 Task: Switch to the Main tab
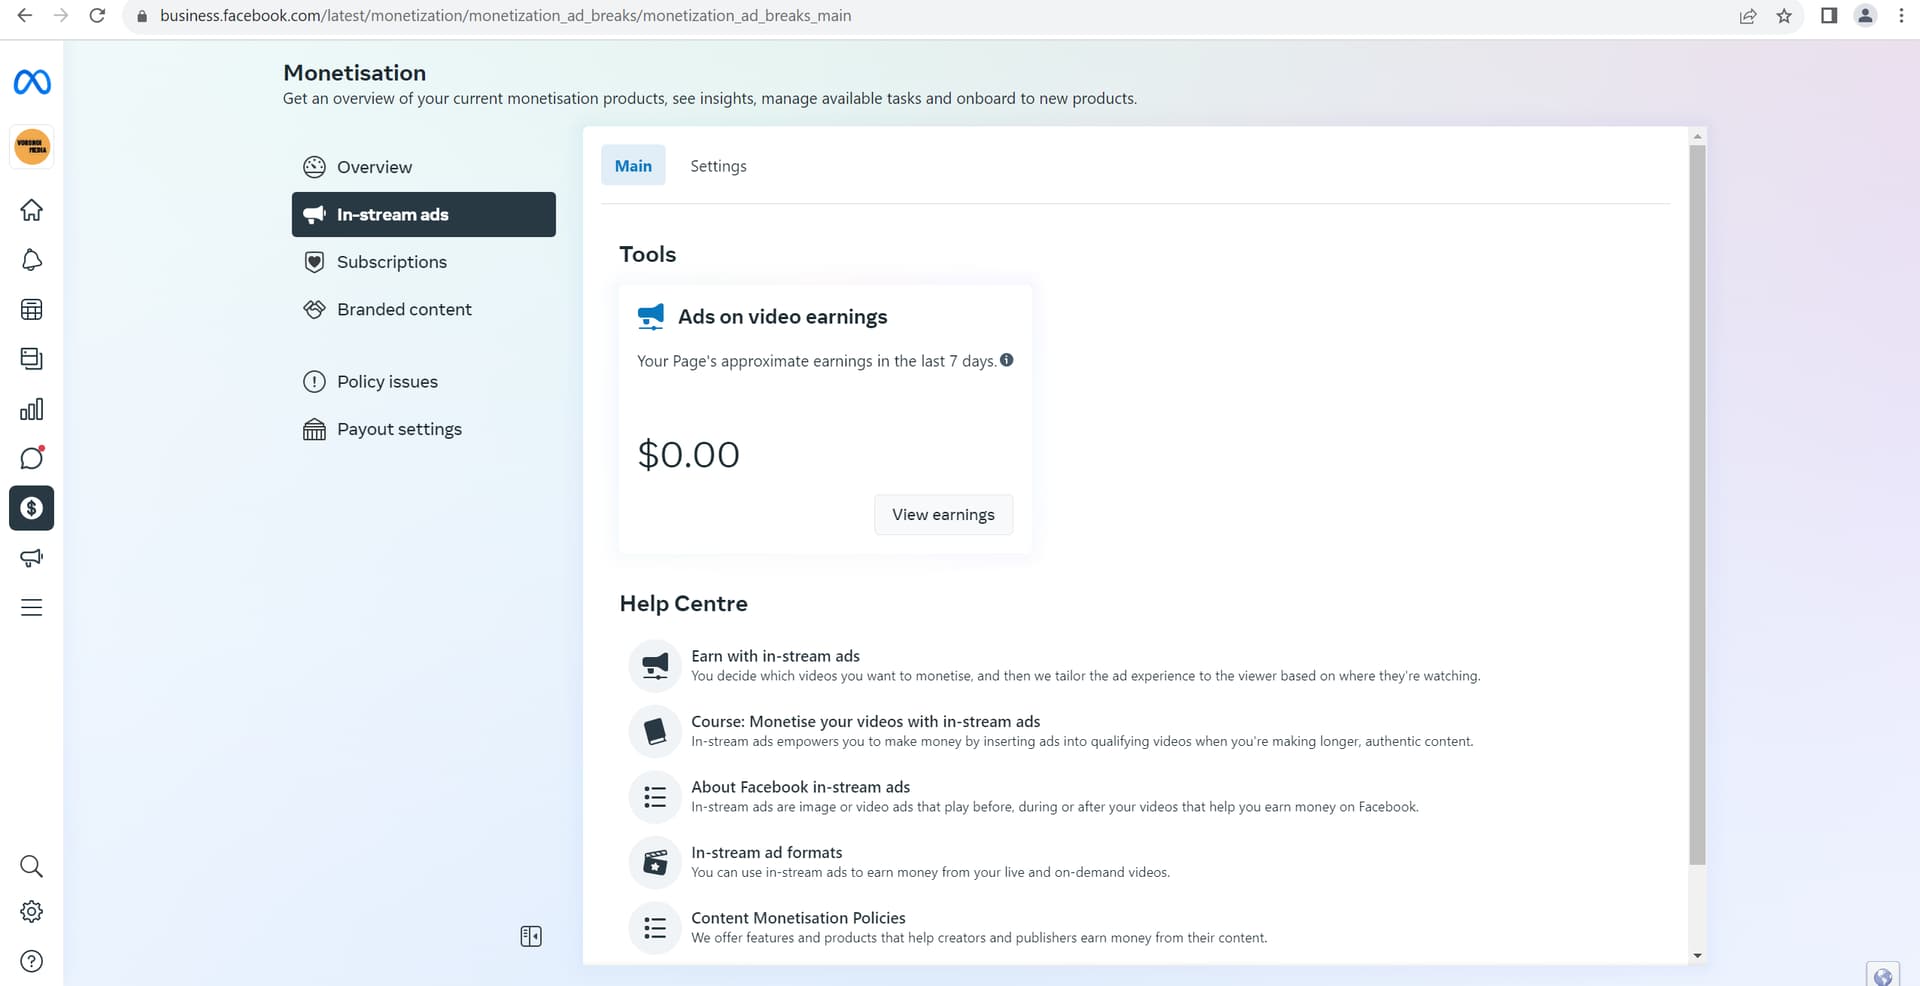point(633,166)
